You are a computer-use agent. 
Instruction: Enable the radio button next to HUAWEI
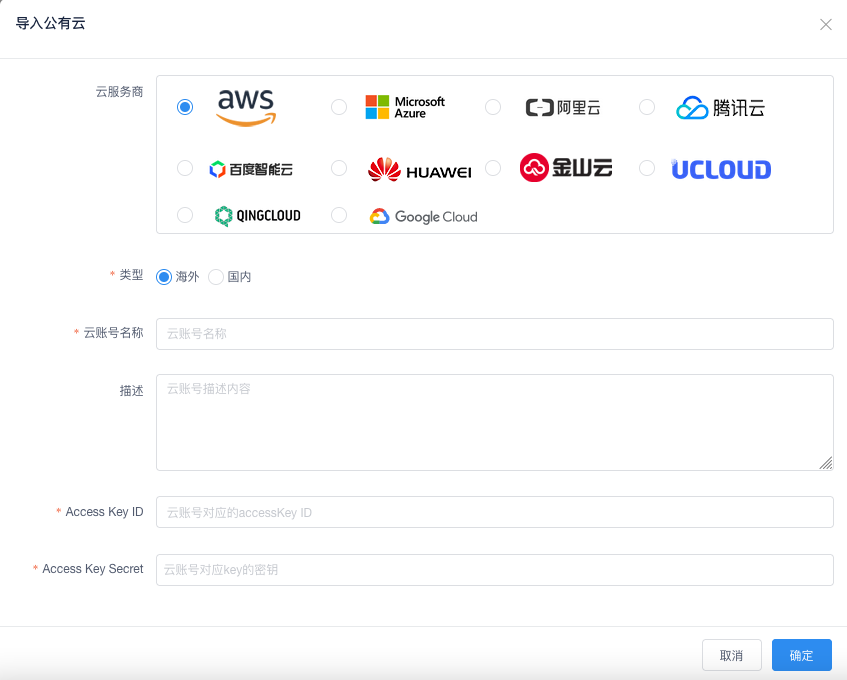coord(339,168)
